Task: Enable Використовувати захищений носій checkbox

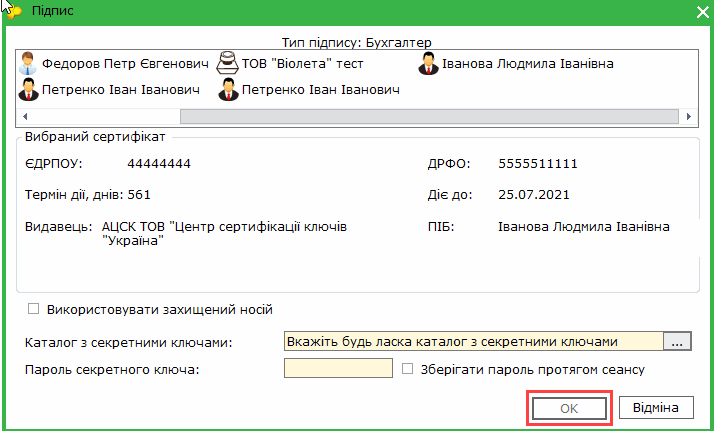Action: pyautogui.click(x=34, y=310)
